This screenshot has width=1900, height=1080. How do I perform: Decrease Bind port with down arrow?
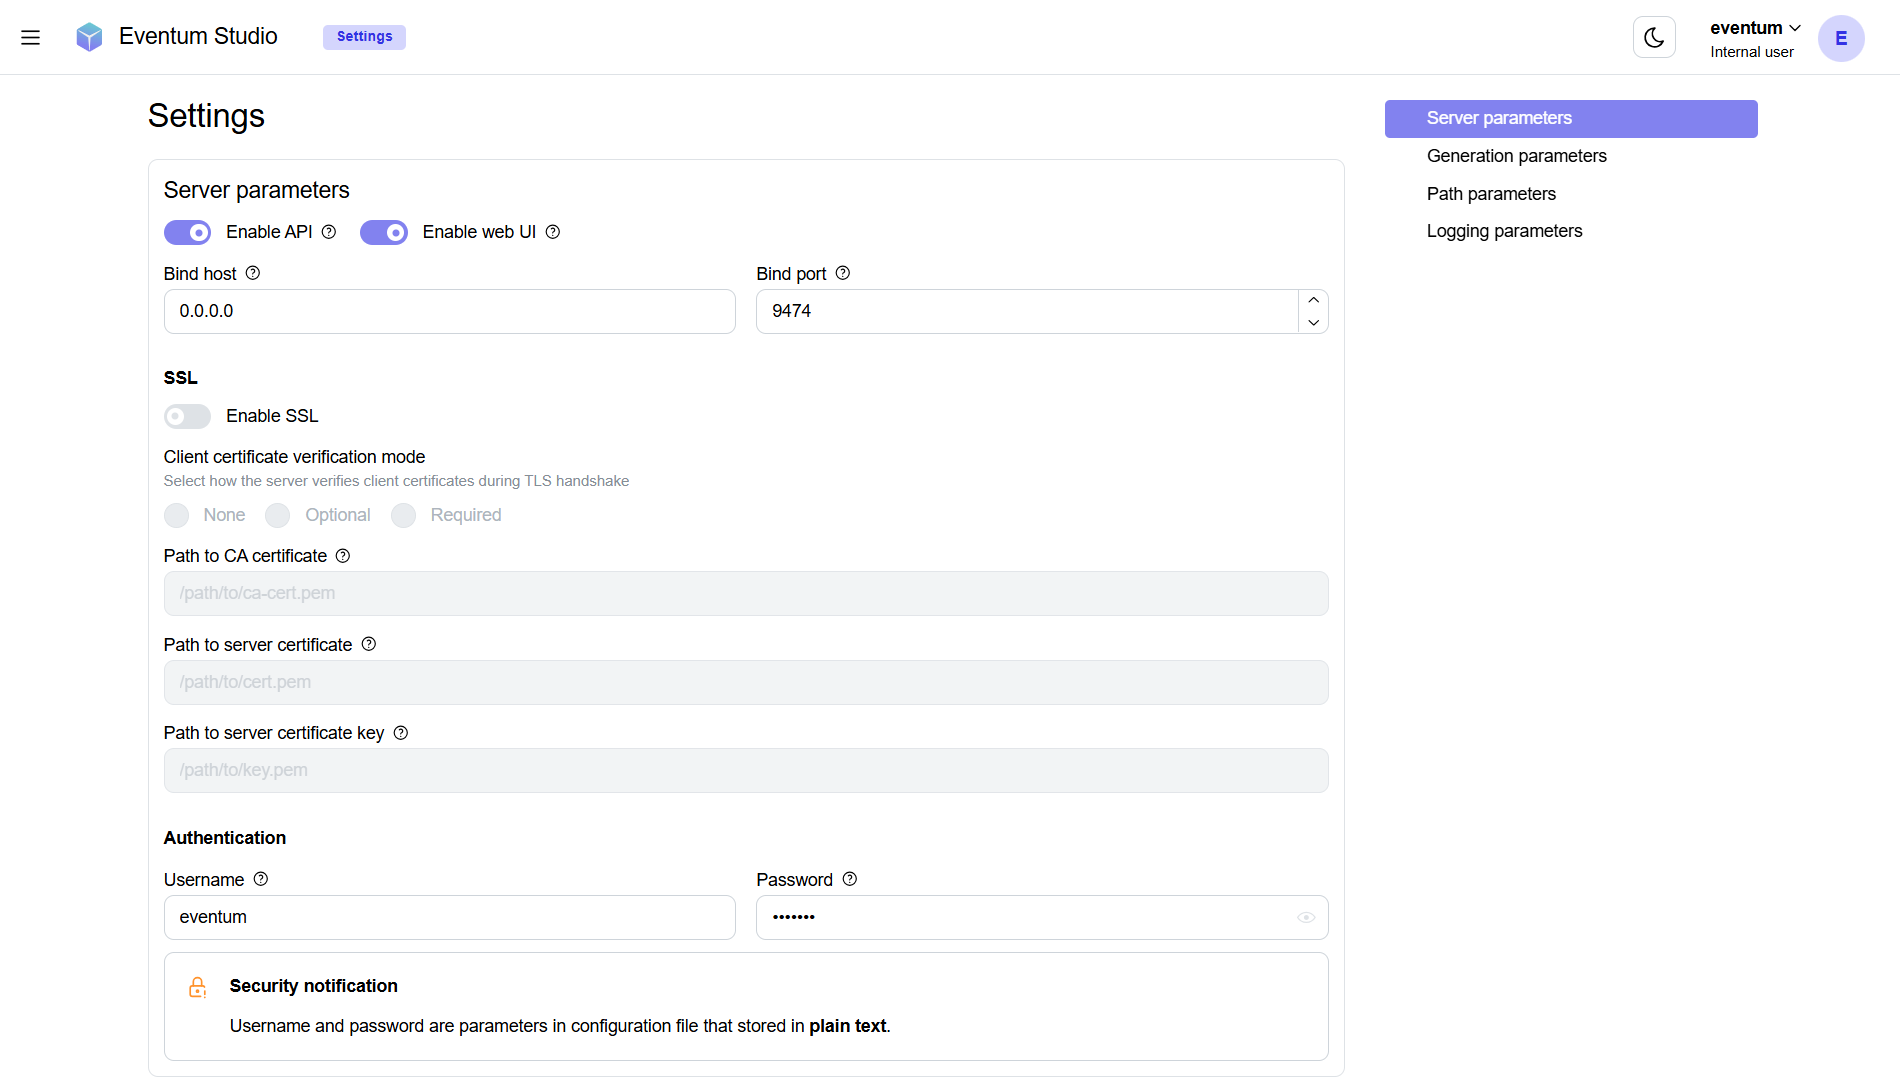pyautogui.click(x=1313, y=323)
